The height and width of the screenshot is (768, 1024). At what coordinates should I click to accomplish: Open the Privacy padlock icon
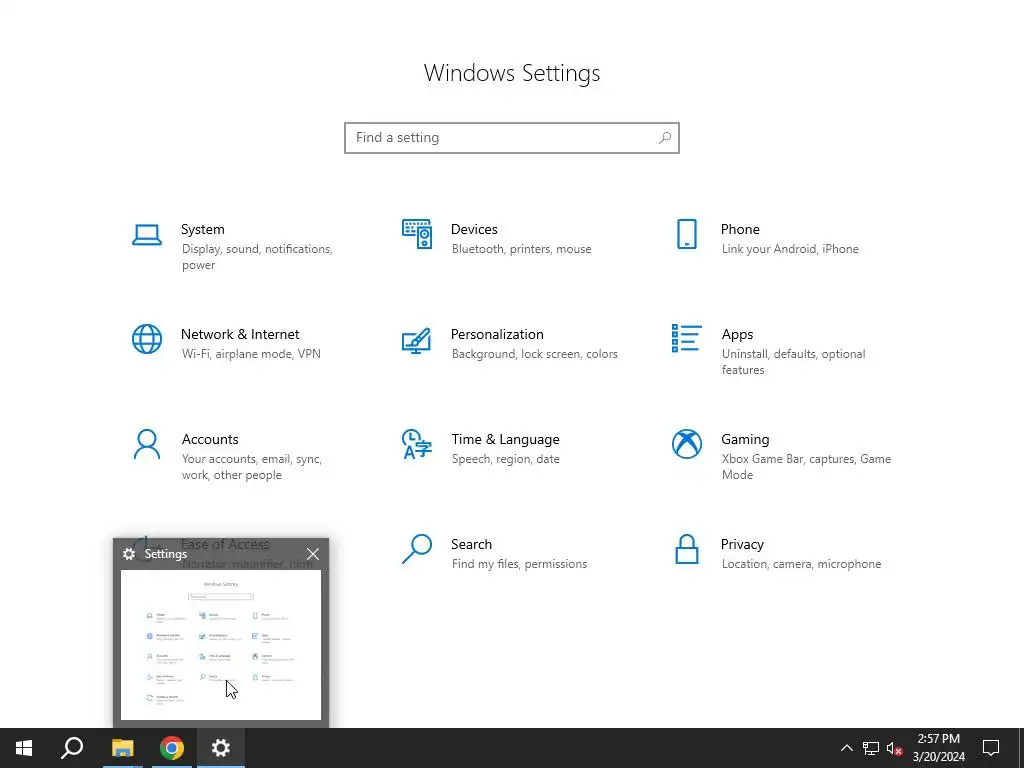[x=686, y=549]
